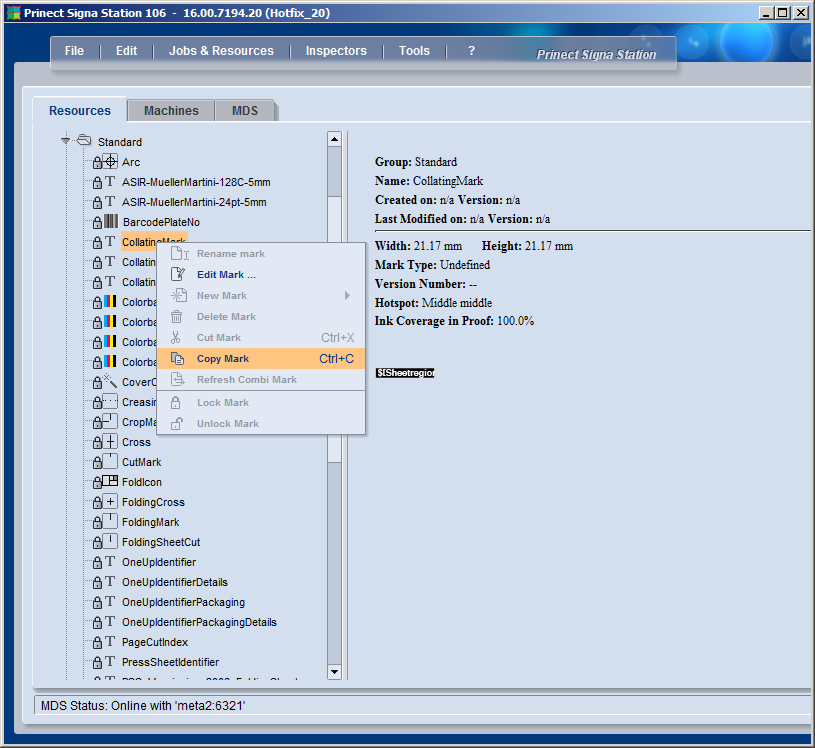Click the Rename mark icon
The height and width of the screenshot is (748, 815).
point(179,254)
